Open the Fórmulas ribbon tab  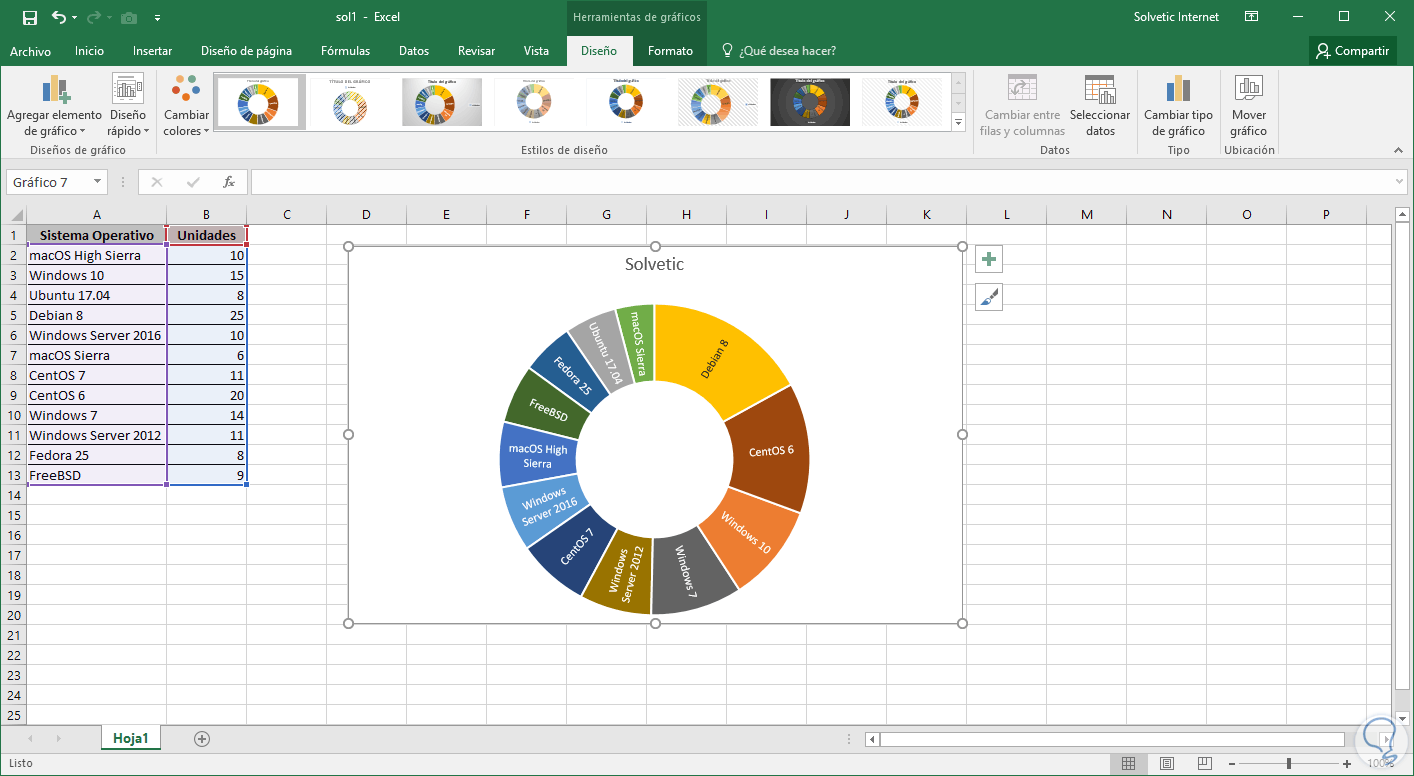(x=345, y=51)
